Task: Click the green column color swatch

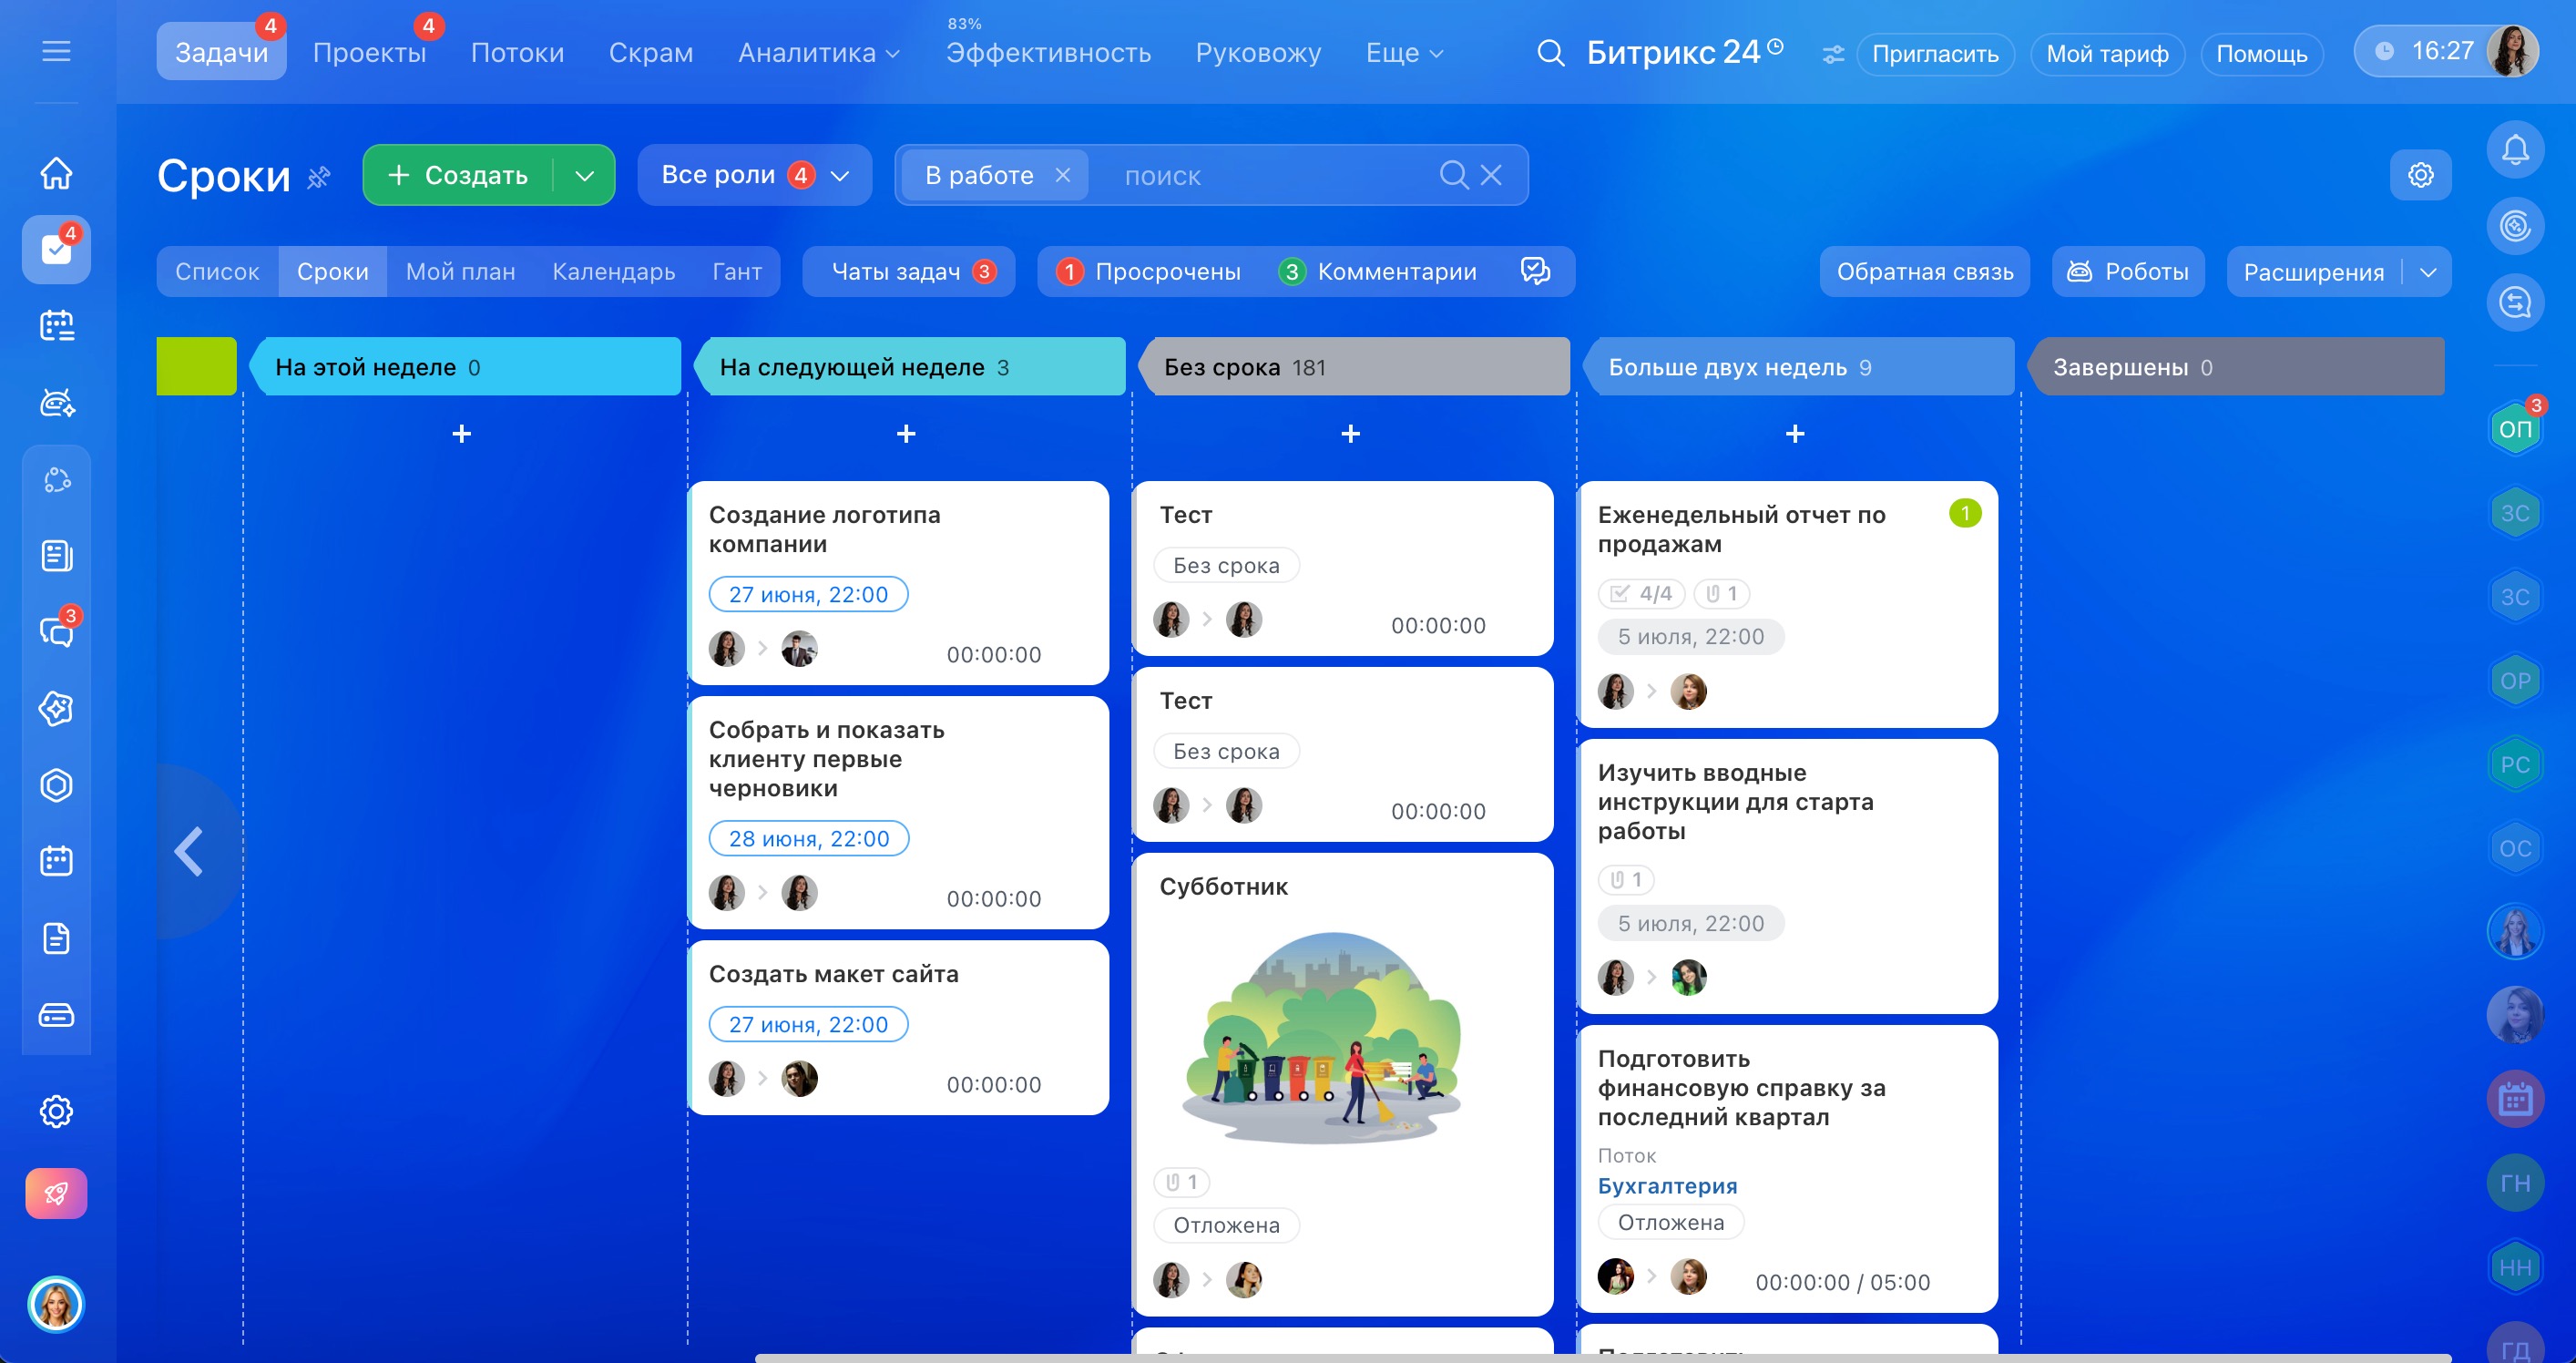Action: tap(196, 366)
